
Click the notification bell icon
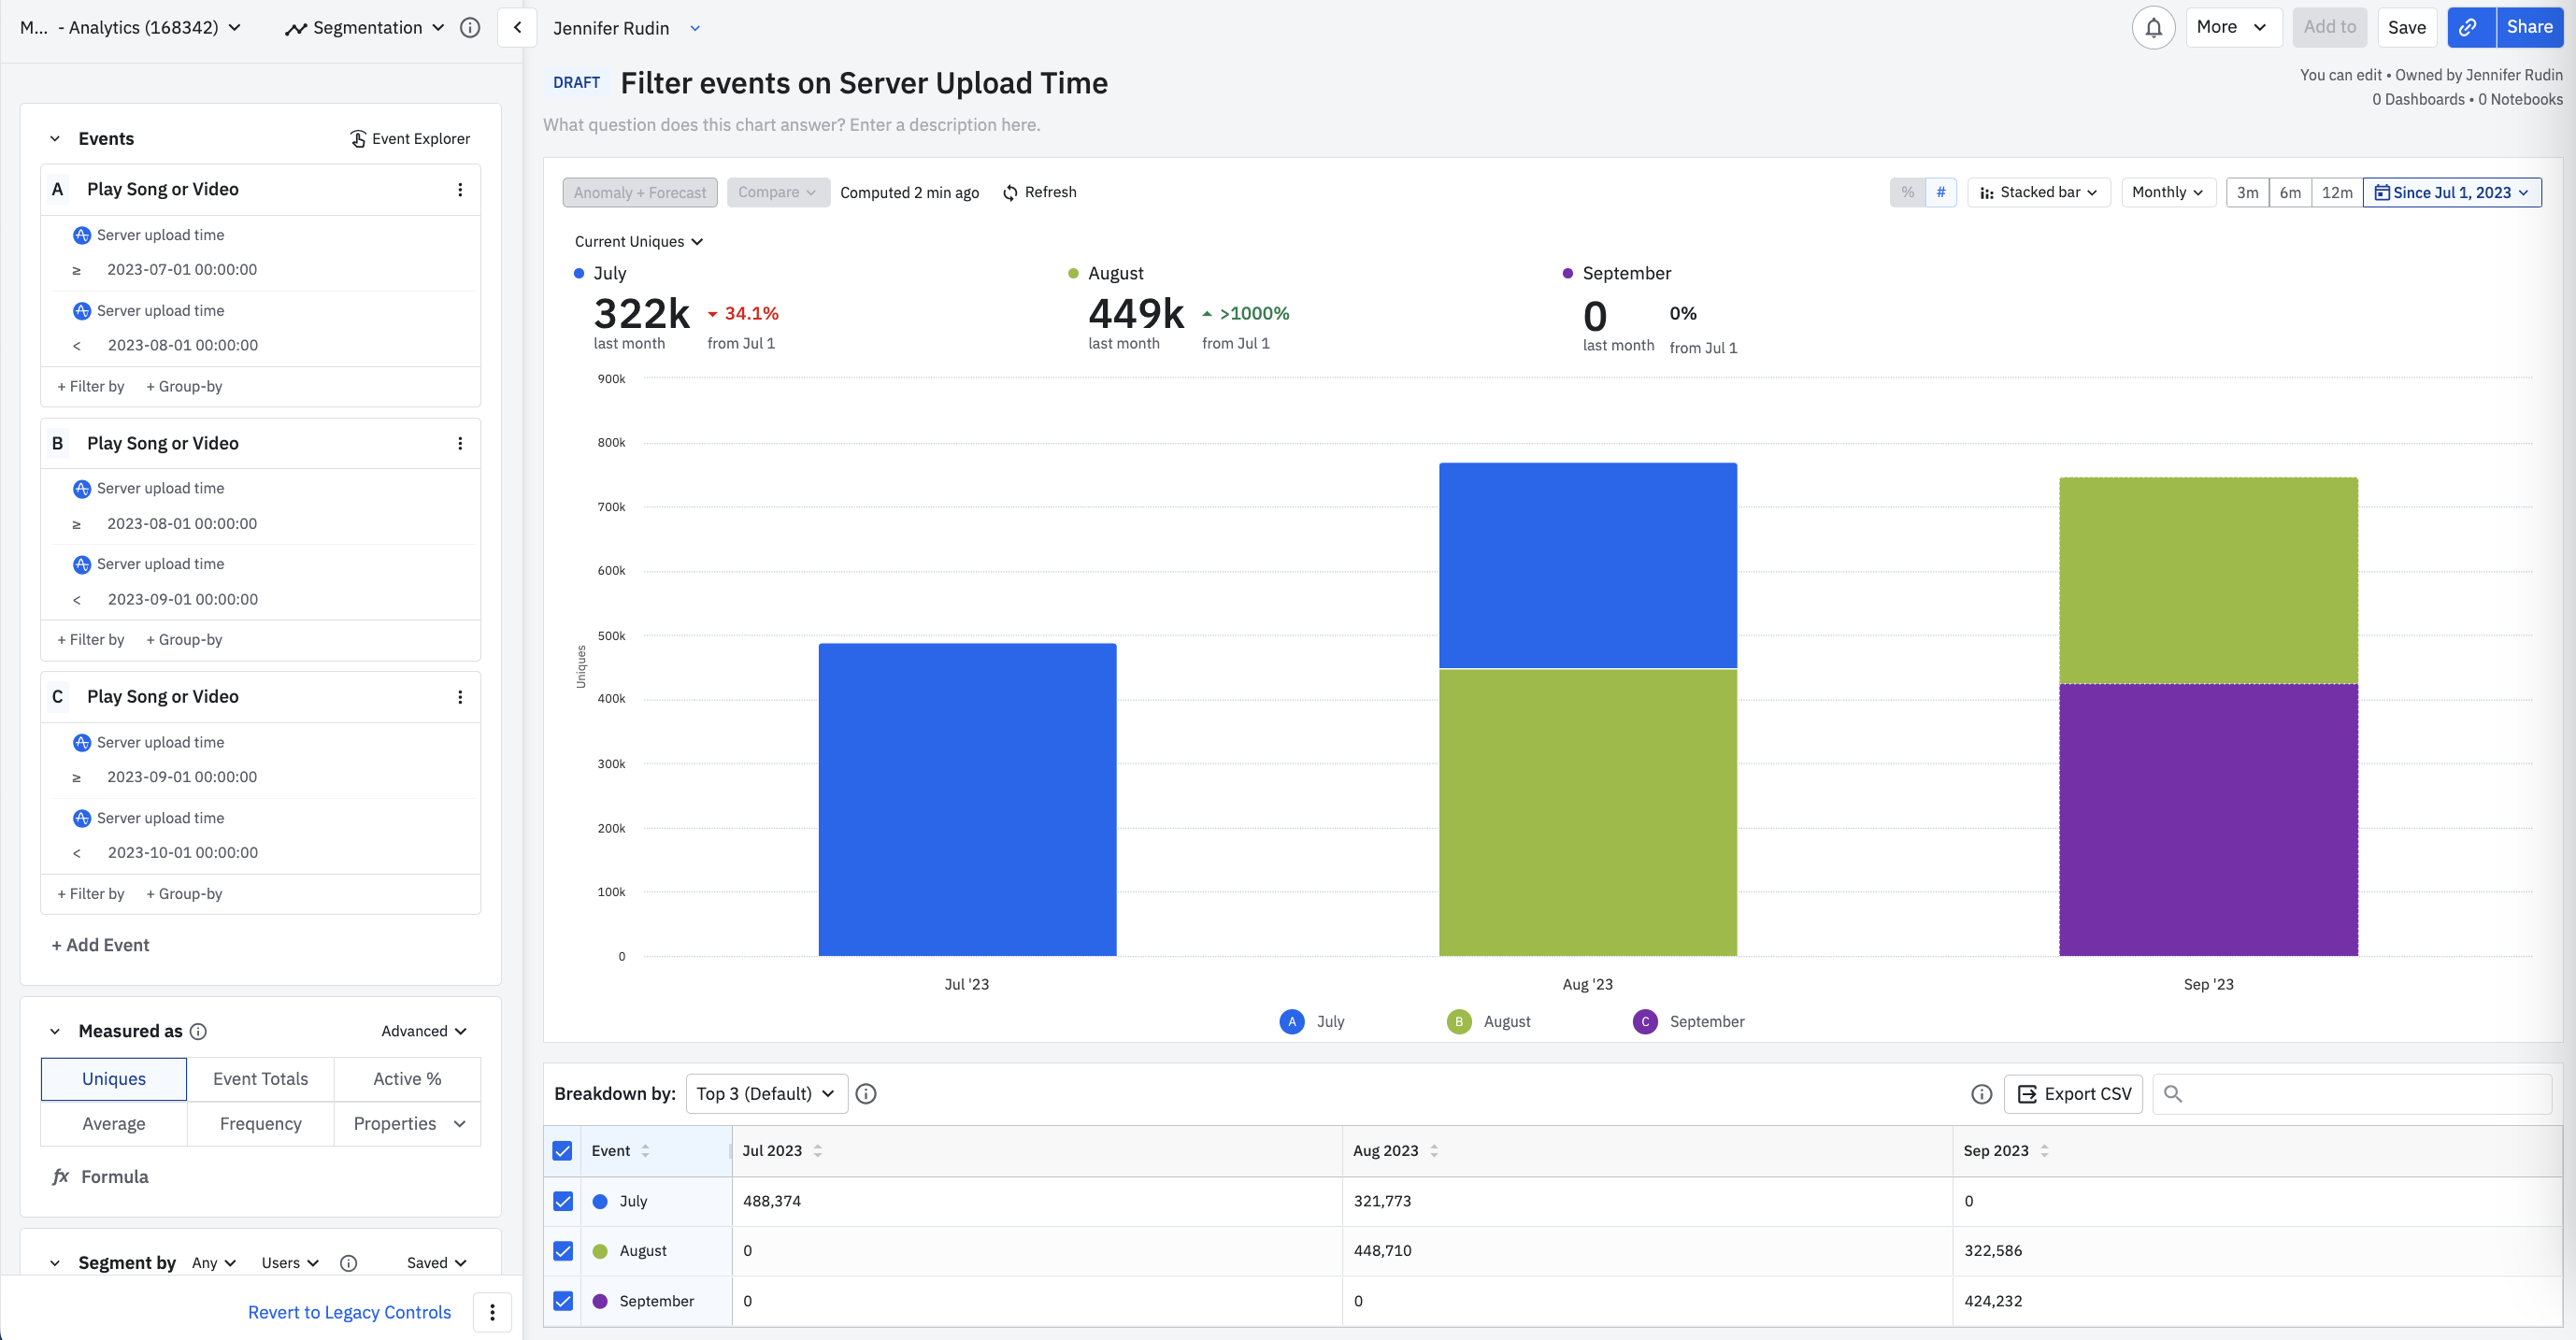pos(2153,28)
